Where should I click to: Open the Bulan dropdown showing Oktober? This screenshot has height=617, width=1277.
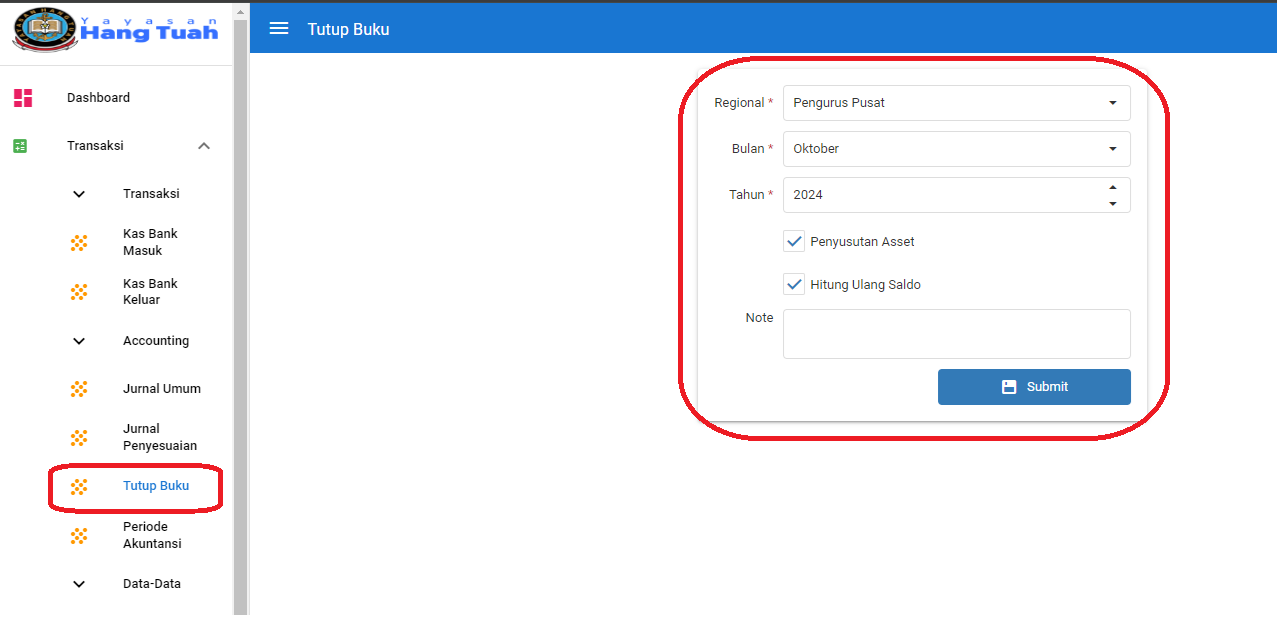(x=956, y=149)
